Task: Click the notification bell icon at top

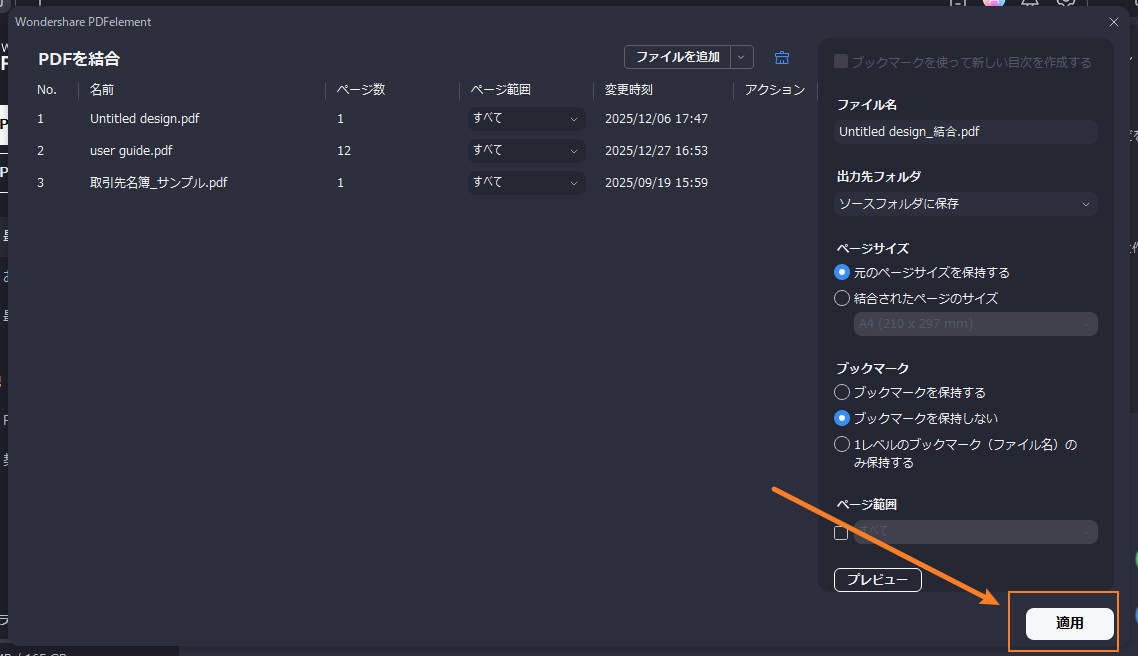Action: 1030,3
